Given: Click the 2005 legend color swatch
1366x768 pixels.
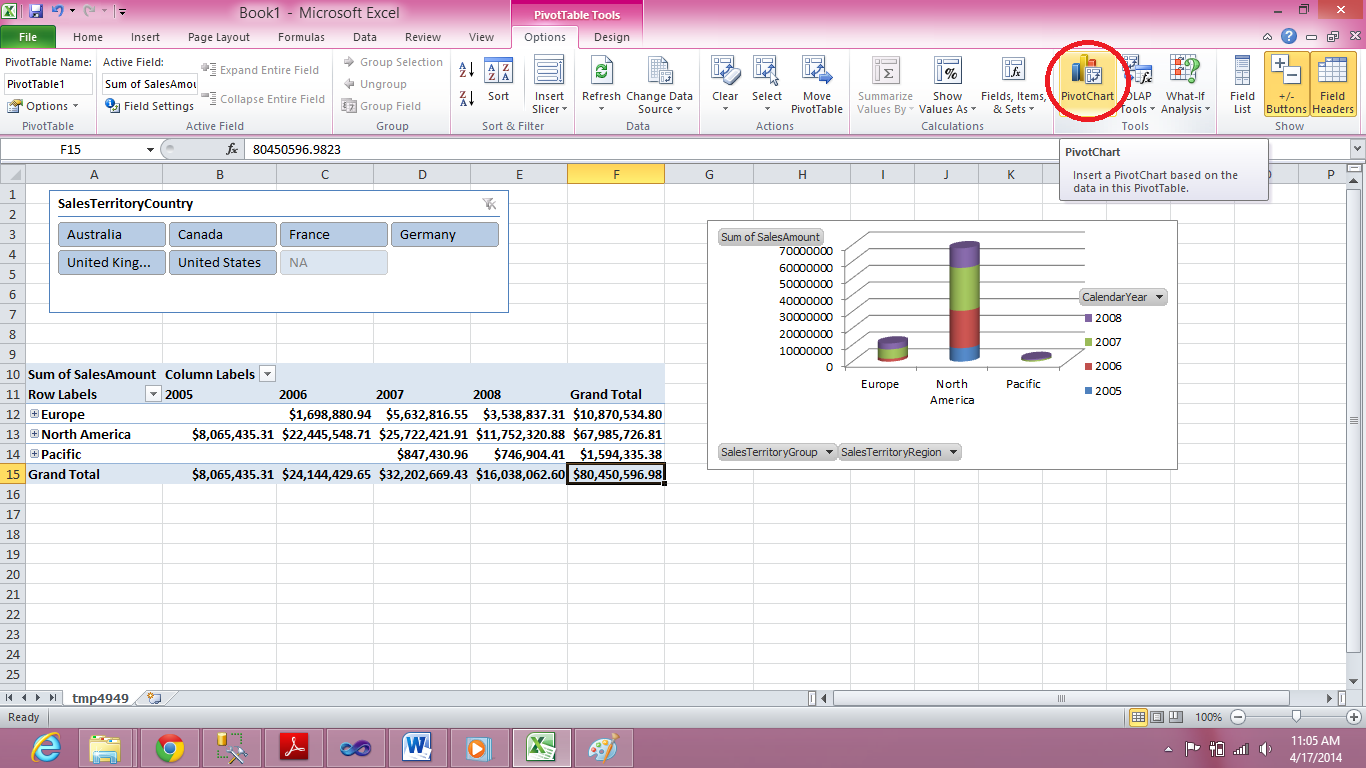Looking at the screenshot, I should coord(1088,391).
